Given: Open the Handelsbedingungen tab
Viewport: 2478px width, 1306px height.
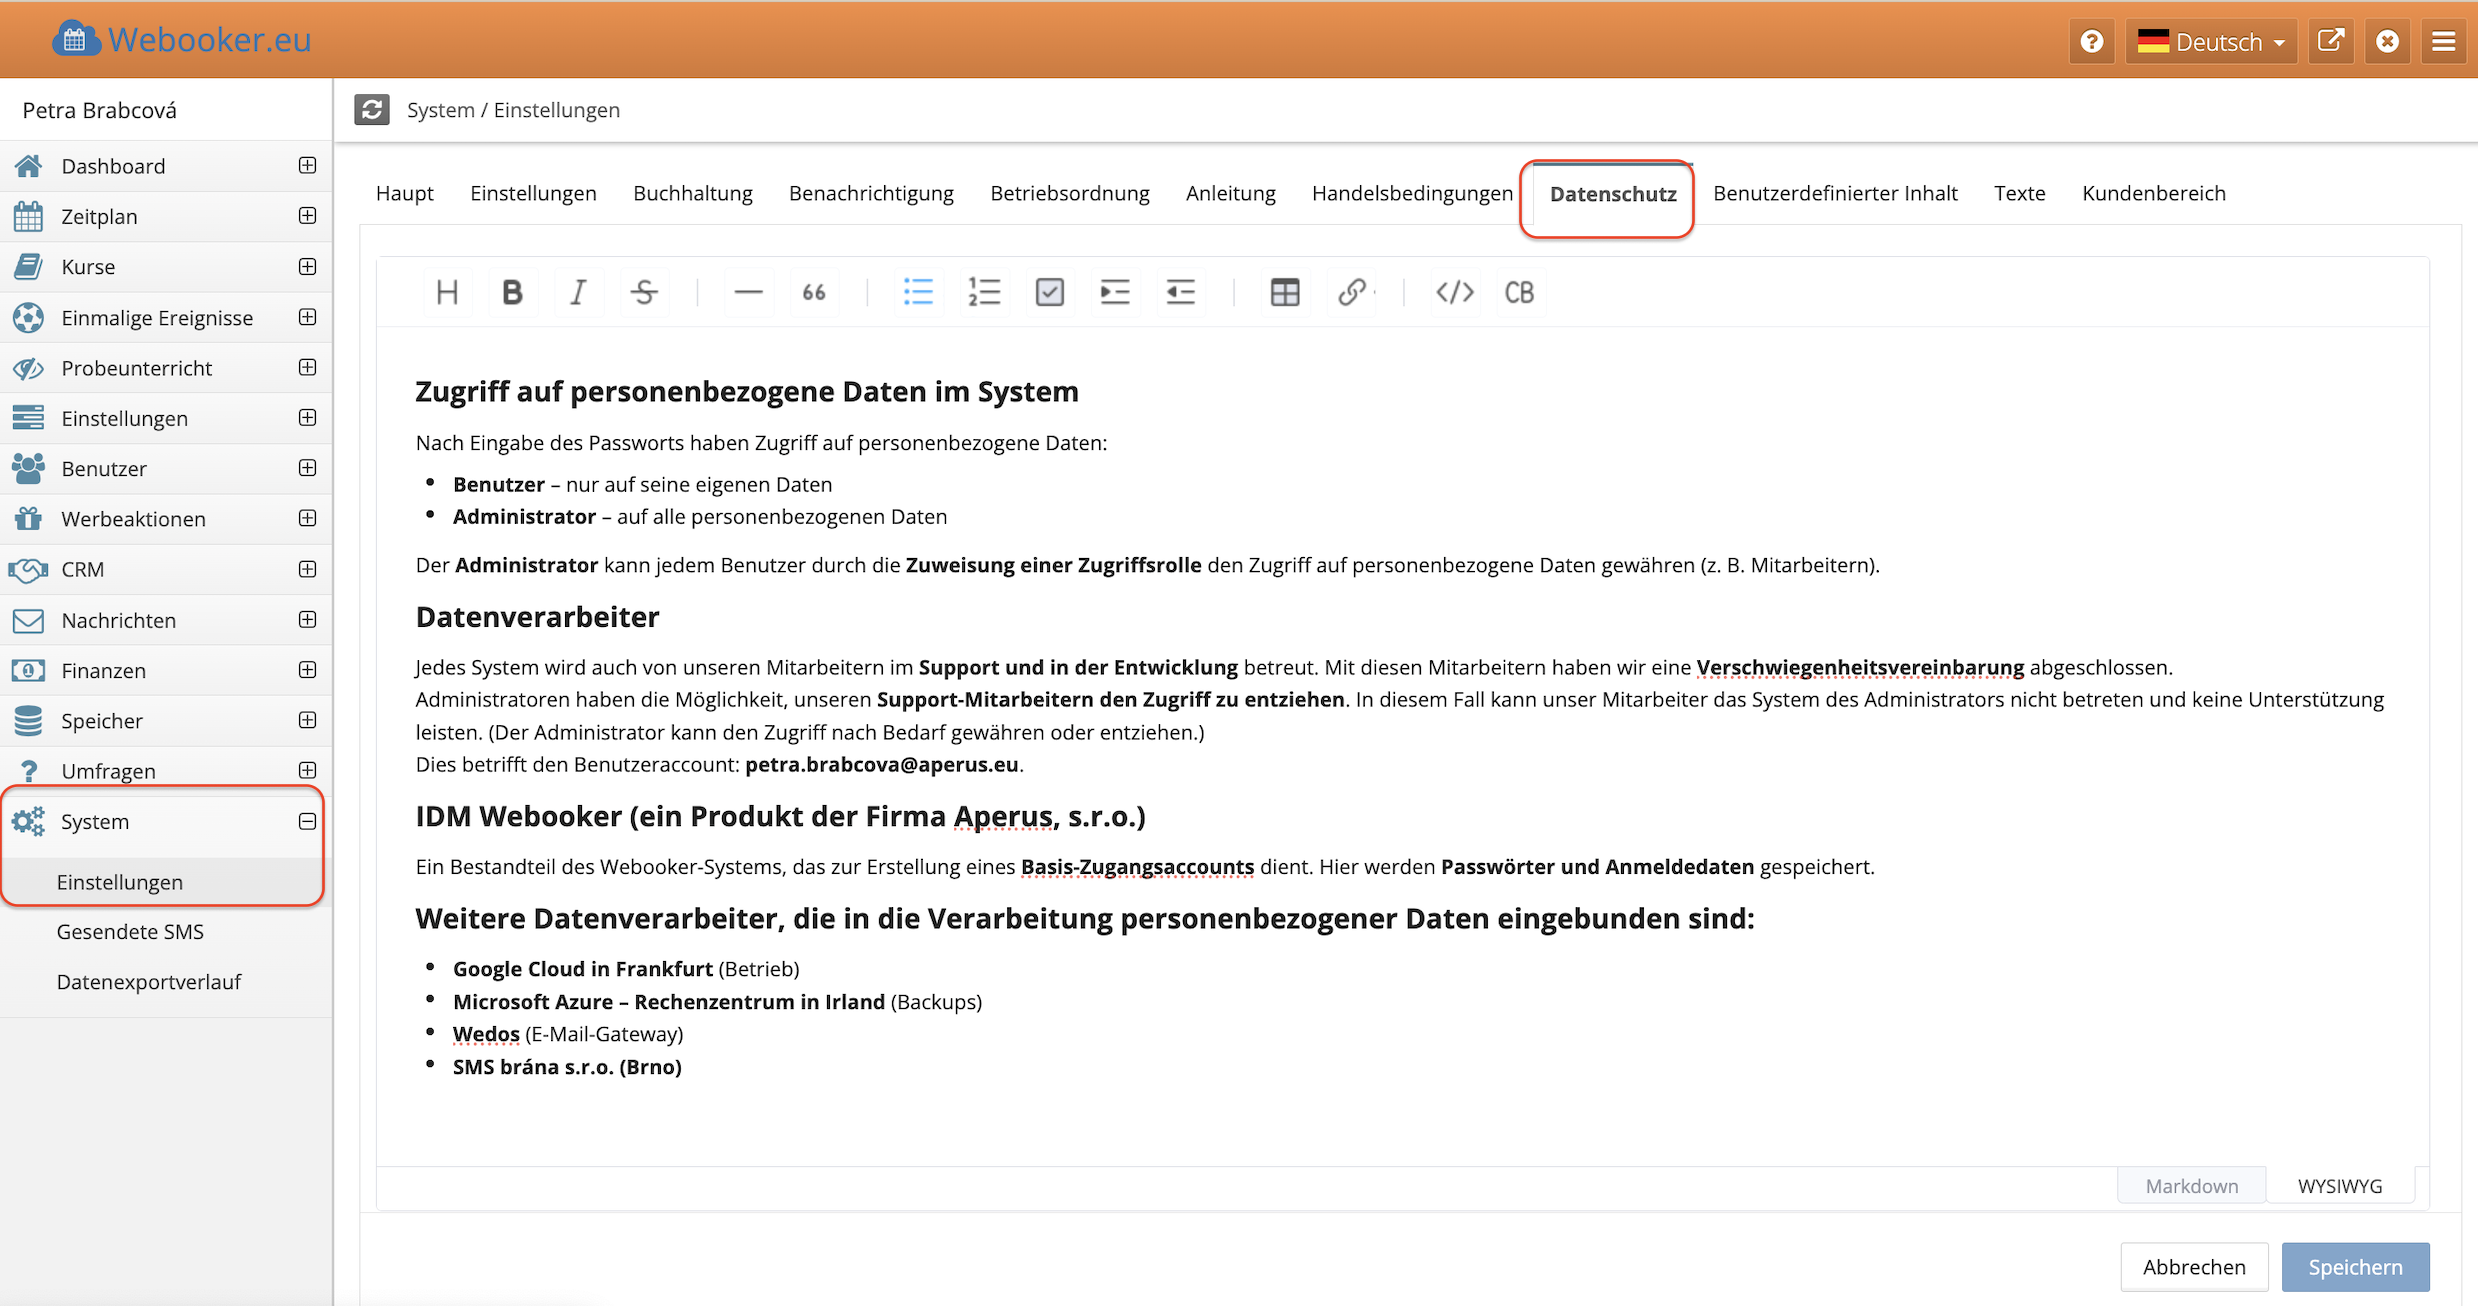Looking at the screenshot, I should tap(1412, 193).
